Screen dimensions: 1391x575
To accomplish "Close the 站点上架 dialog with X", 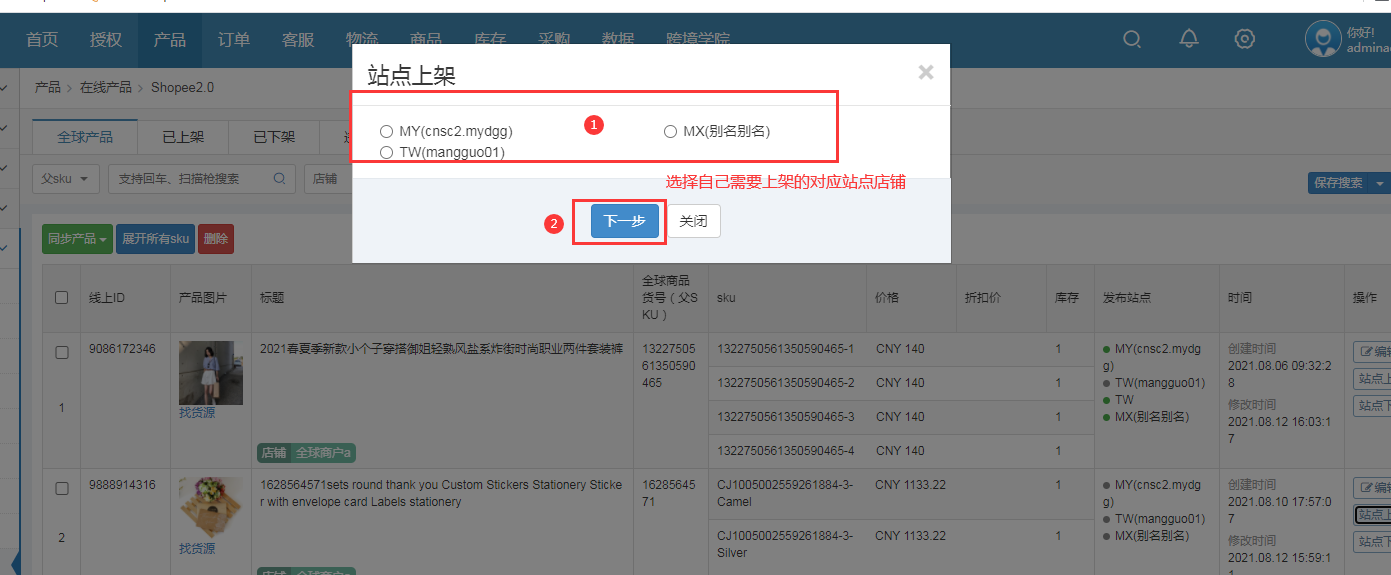I will (x=926, y=72).
